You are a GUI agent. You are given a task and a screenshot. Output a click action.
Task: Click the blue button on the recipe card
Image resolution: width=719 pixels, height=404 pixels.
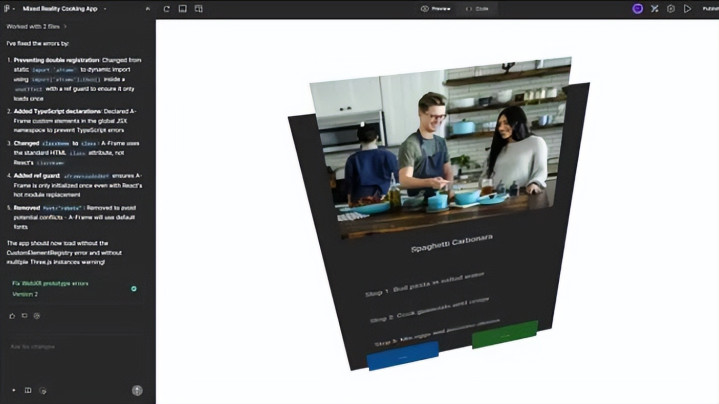pyautogui.click(x=403, y=356)
